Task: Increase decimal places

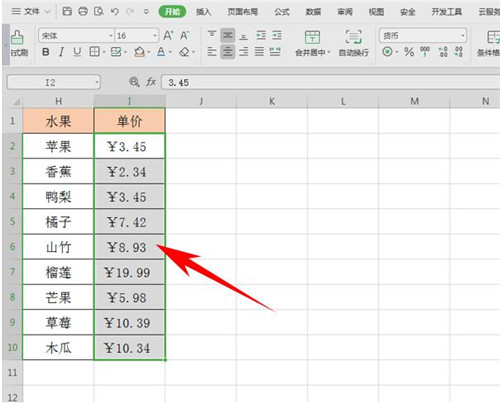Action: tap(443, 52)
